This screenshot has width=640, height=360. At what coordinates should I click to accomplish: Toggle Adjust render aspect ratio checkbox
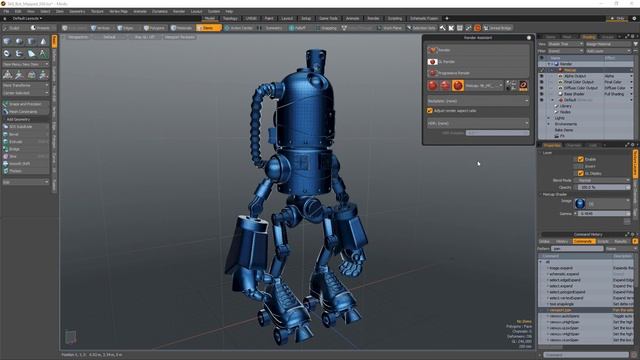pos(430,111)
